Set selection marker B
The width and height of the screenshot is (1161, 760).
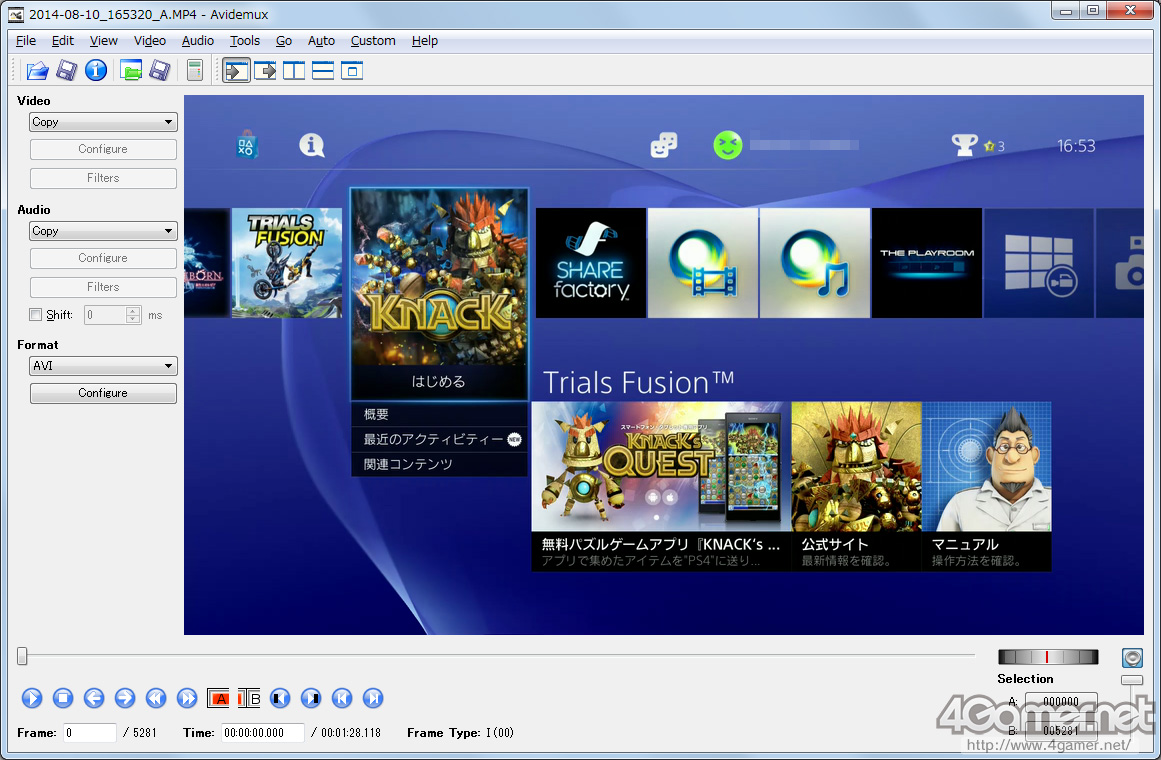pyautogui.click(x=250, y=698)
